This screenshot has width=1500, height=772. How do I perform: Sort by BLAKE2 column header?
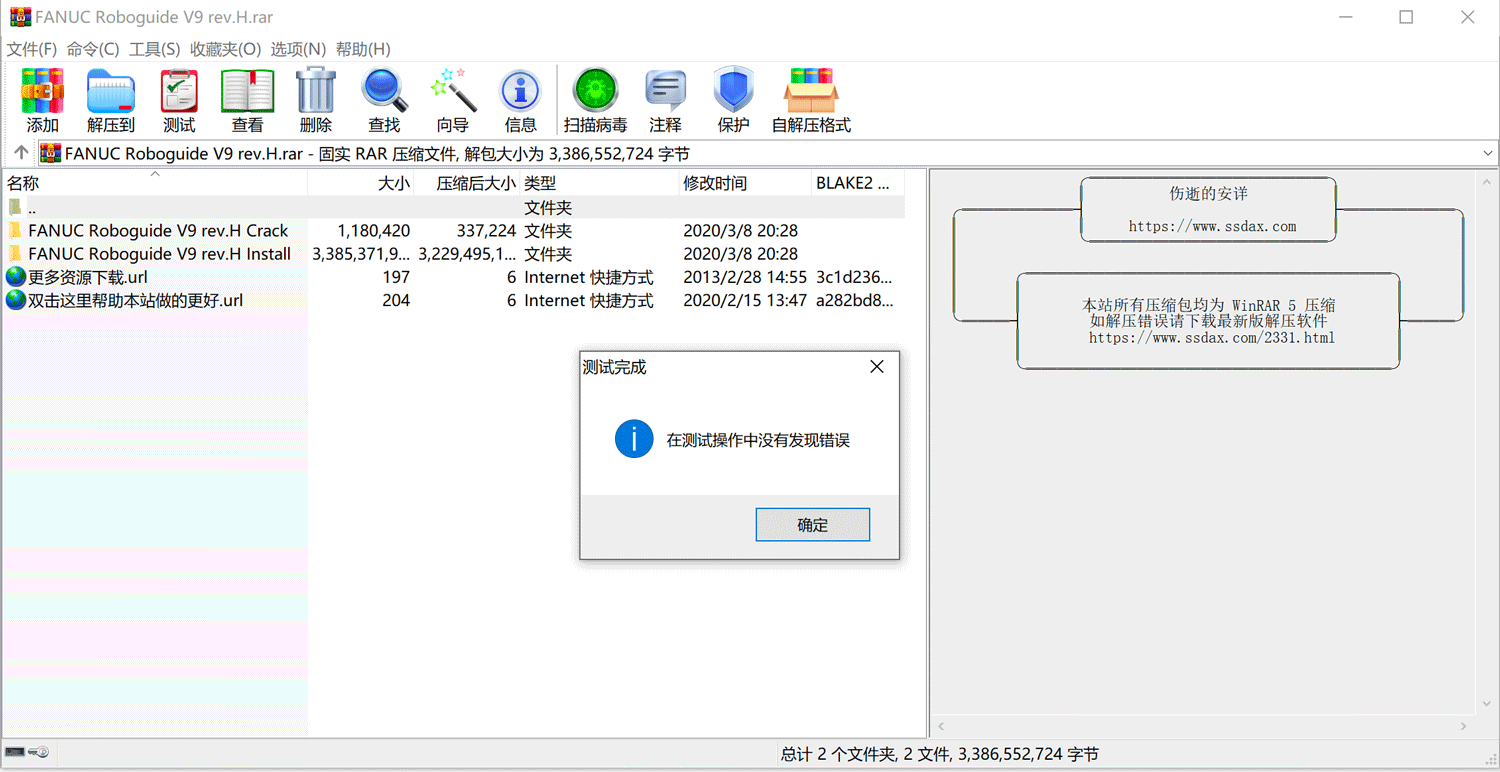coord(858,183)
